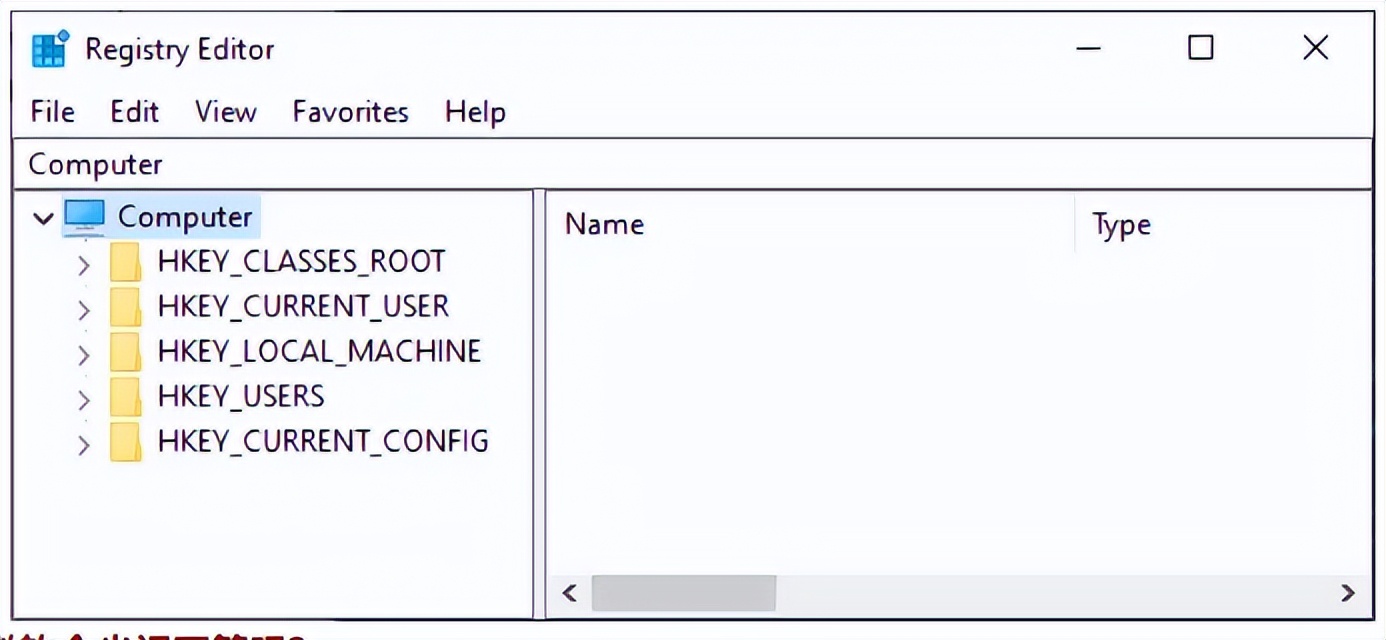Click the HKEY_CURRENT_USER folder icon

click(x=125, y=307)
